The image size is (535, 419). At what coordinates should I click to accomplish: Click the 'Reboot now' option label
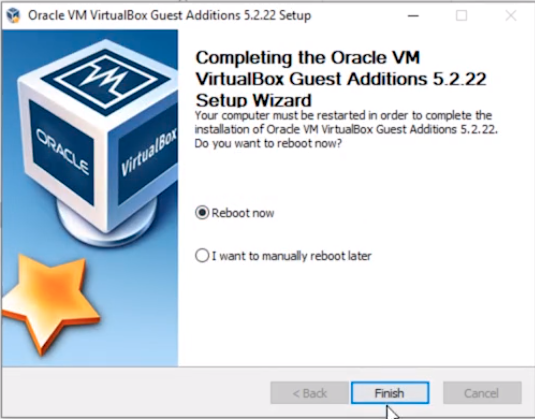243,213
